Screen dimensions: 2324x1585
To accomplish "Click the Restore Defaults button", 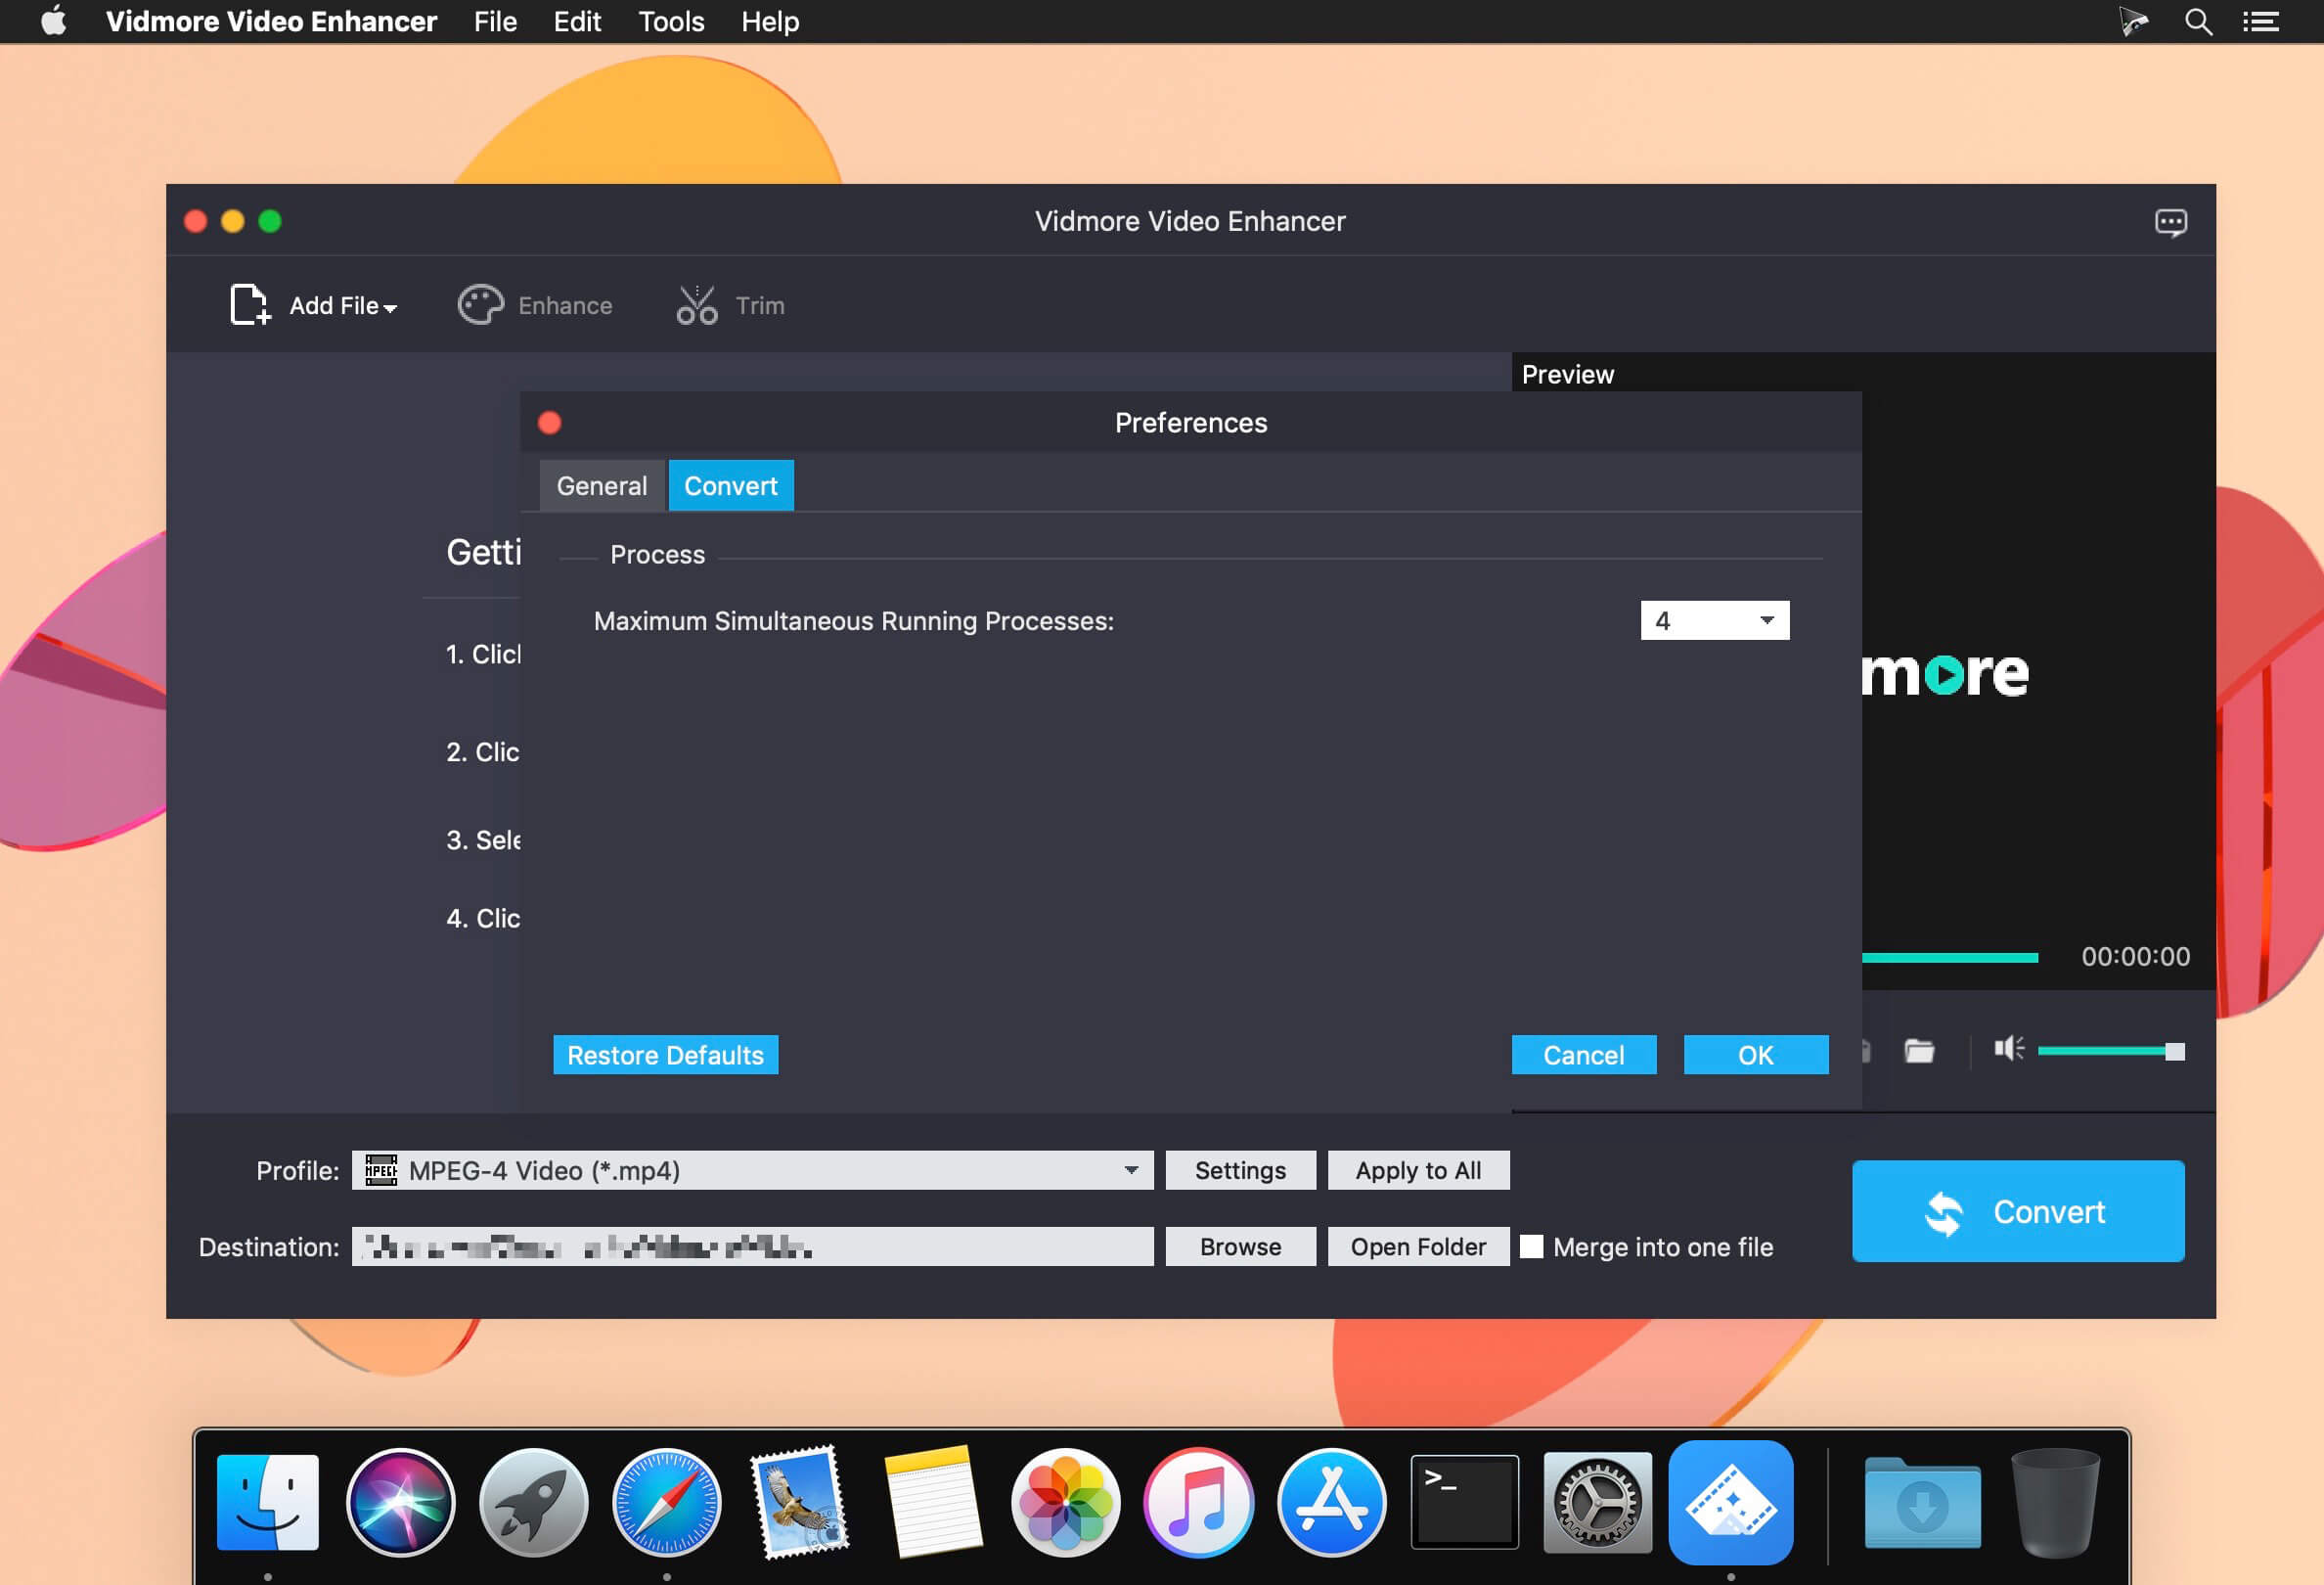I will pos(664,1054).
